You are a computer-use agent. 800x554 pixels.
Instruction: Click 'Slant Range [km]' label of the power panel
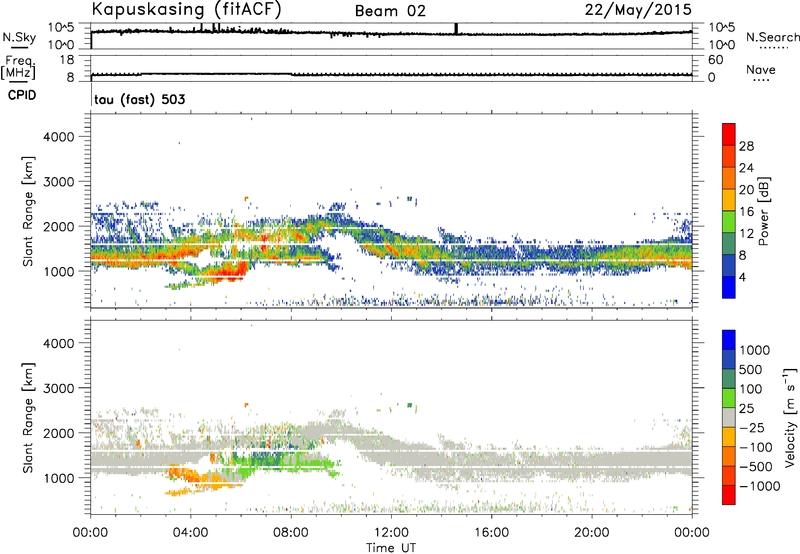[x=28, y=211]
